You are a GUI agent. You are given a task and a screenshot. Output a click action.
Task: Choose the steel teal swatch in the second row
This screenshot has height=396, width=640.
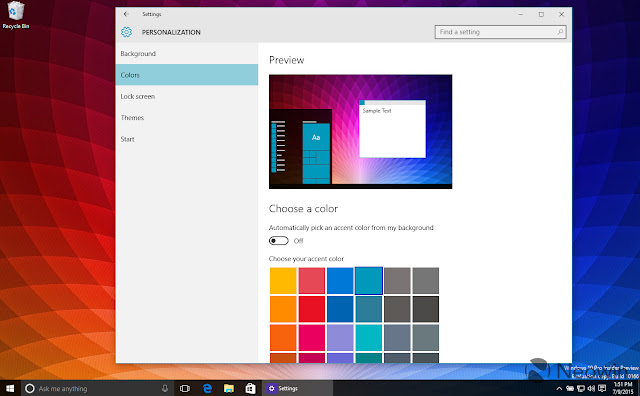[x=369, y=309]
